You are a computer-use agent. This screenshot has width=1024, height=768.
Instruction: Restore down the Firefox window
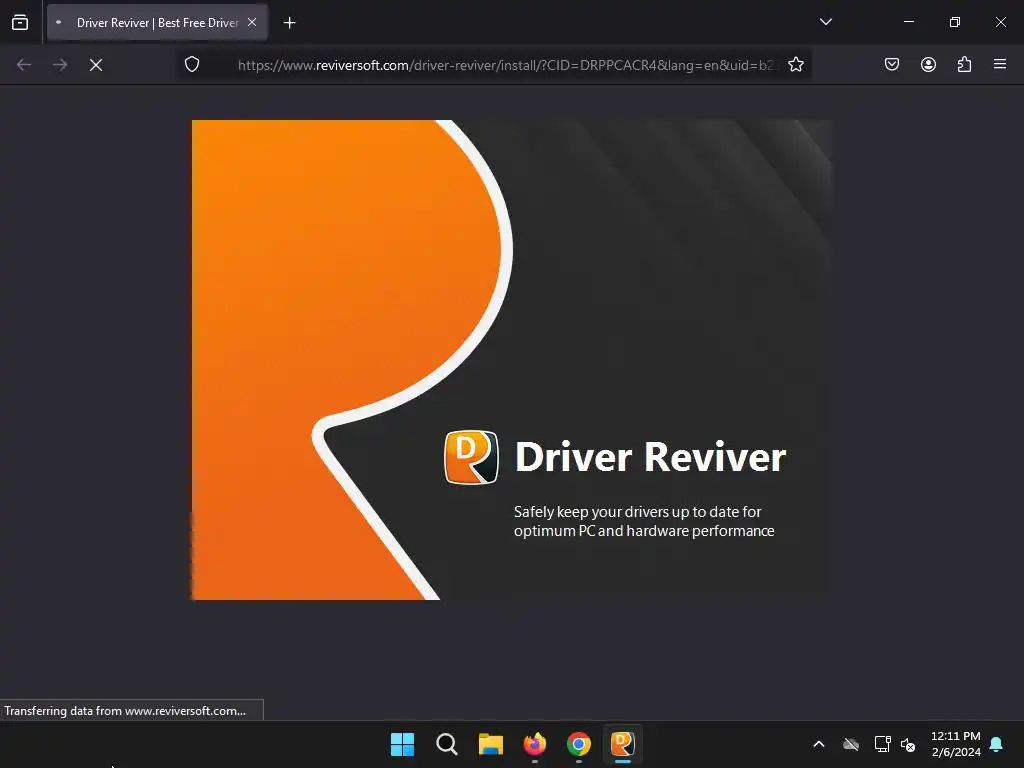955,22
